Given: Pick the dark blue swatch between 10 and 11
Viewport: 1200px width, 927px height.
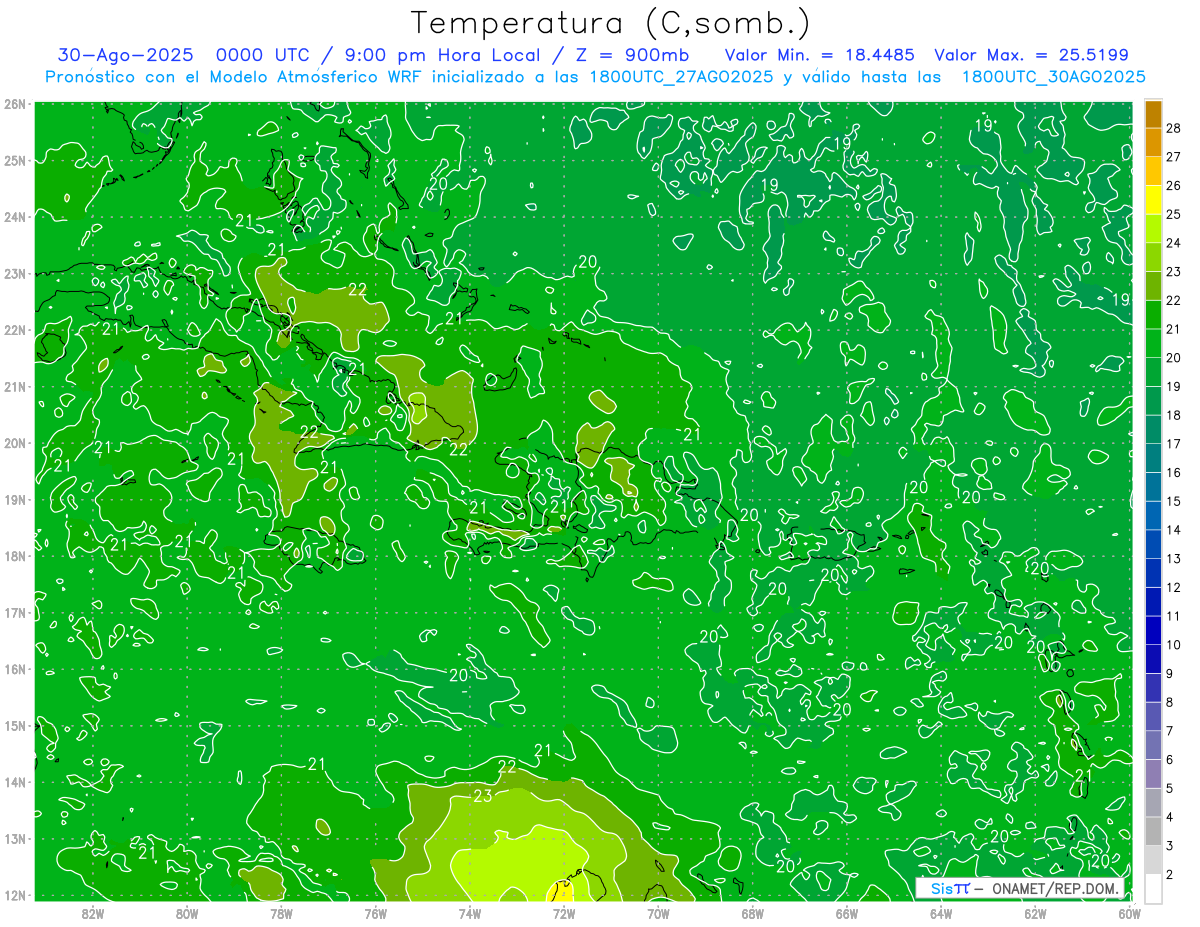Looking at the screenshot, I should pos(1153,631).
